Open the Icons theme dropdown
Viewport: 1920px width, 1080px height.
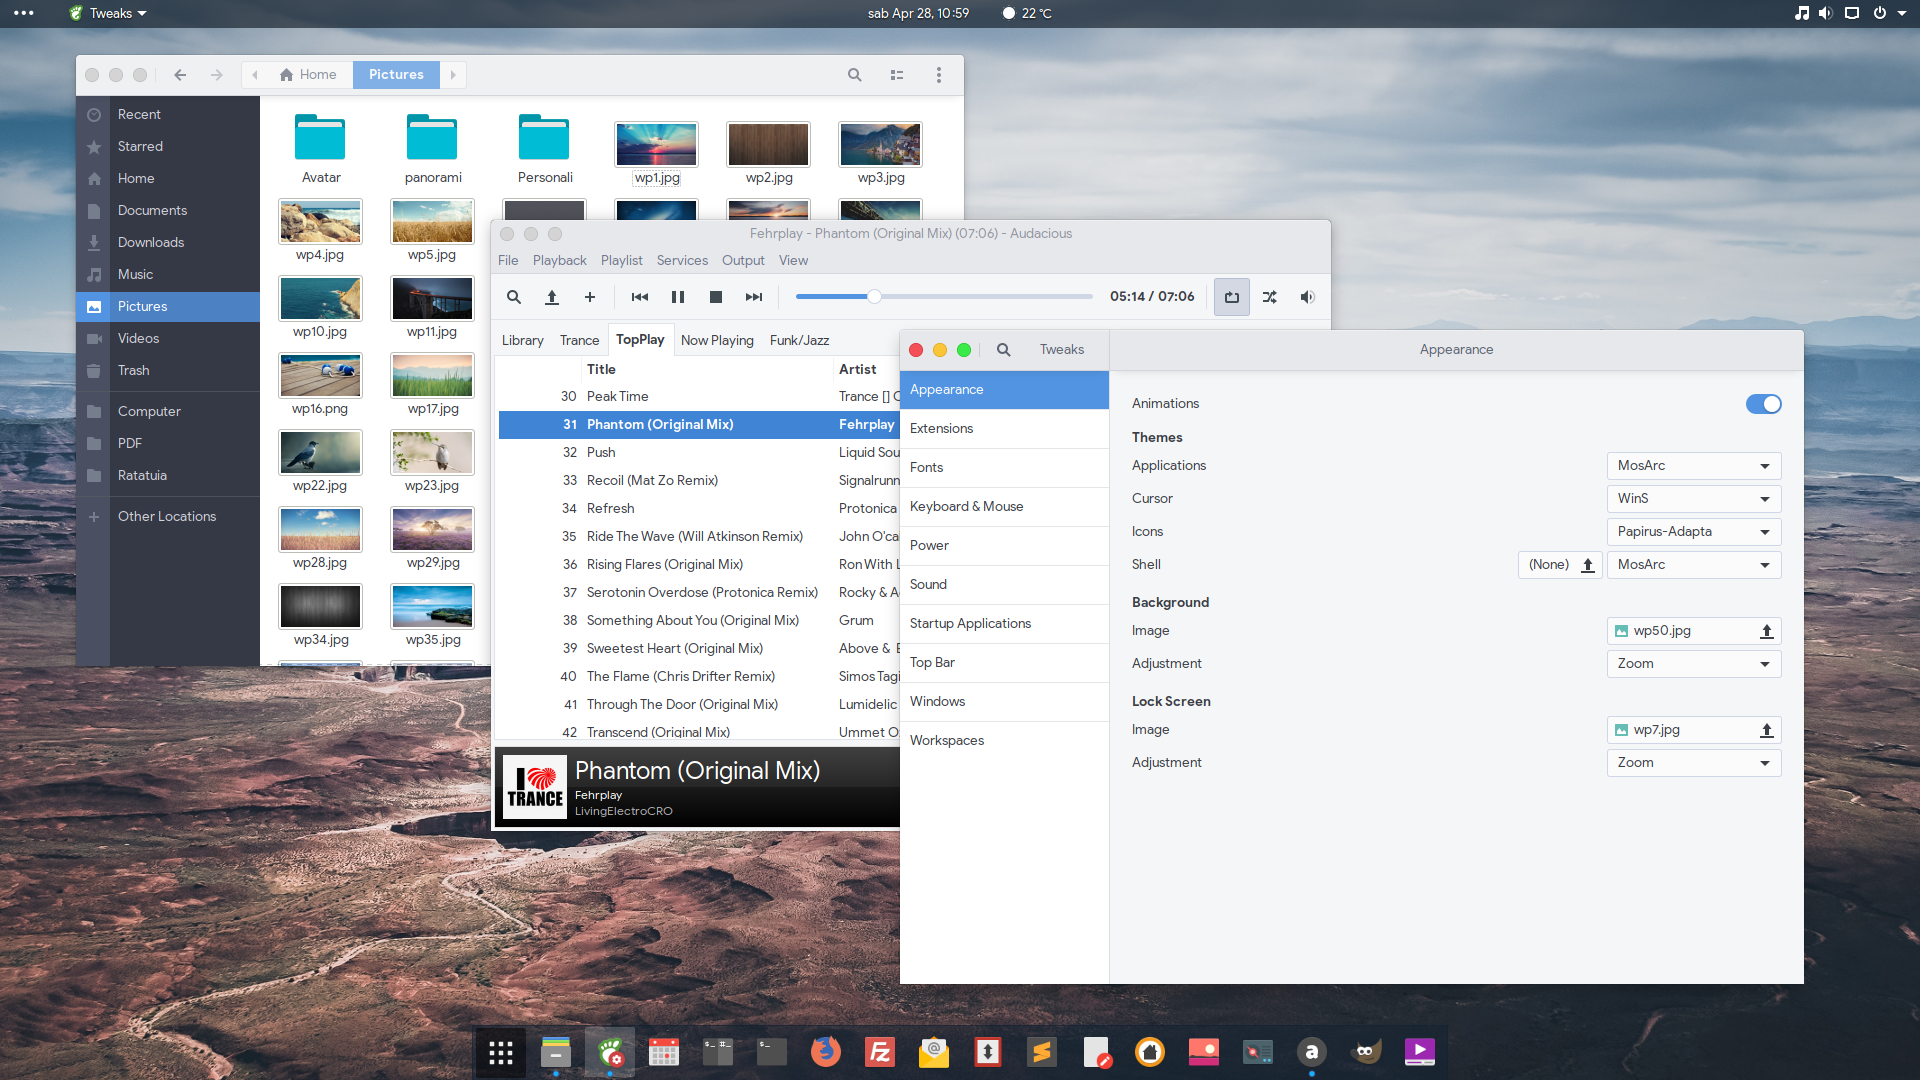click(x=1694, y=532)
